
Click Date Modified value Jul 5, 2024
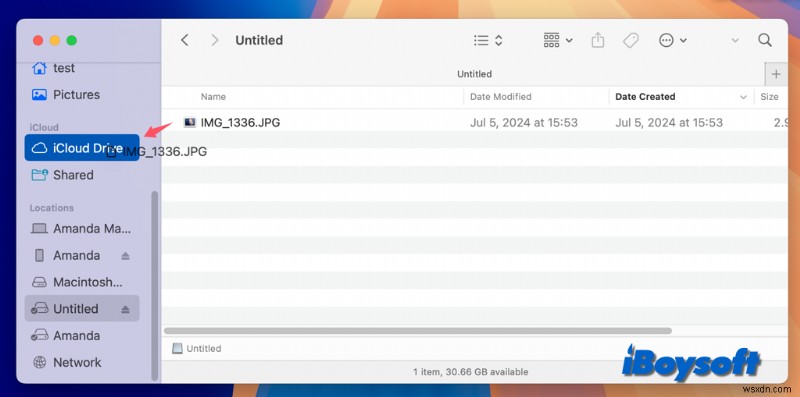(523, 122)
